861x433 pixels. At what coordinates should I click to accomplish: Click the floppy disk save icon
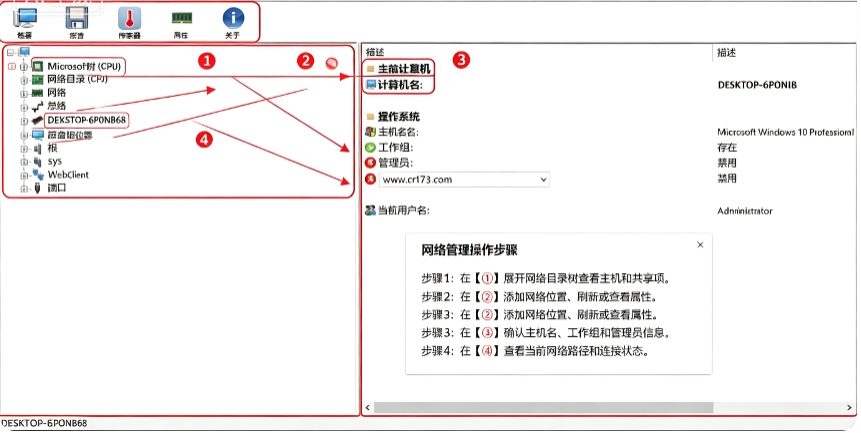click(77, 19)
